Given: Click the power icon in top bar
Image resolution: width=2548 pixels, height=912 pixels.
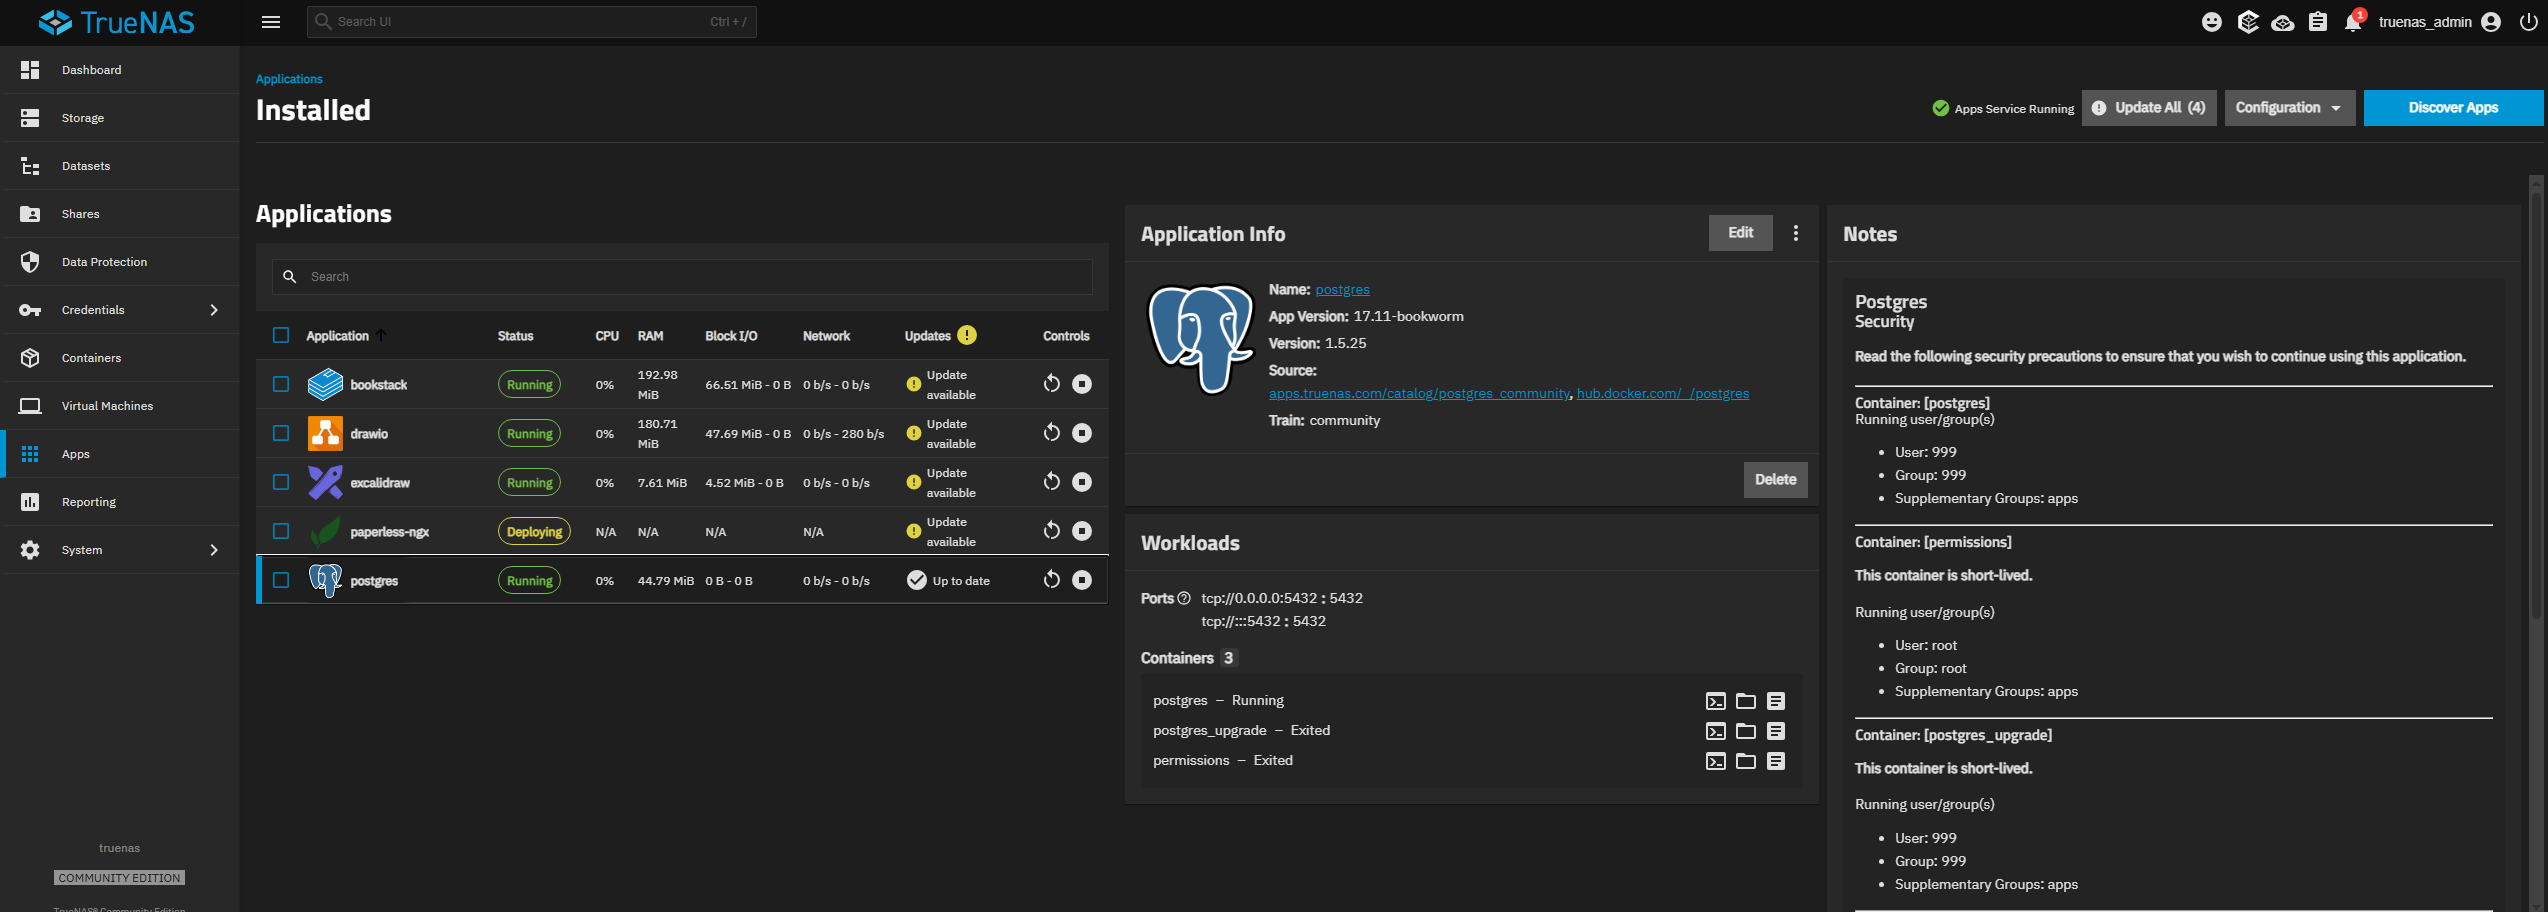Looking at the screenshot, I should [x=2528, y=22].
